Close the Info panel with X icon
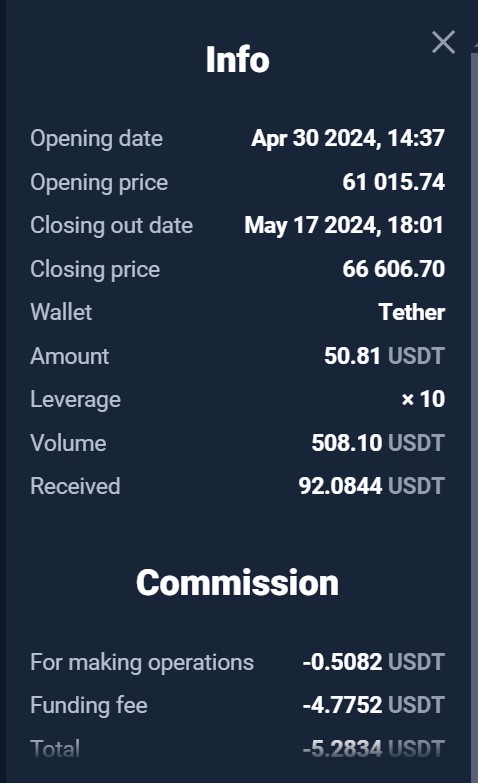Viewport: 478px width, 783px height. 443,42
